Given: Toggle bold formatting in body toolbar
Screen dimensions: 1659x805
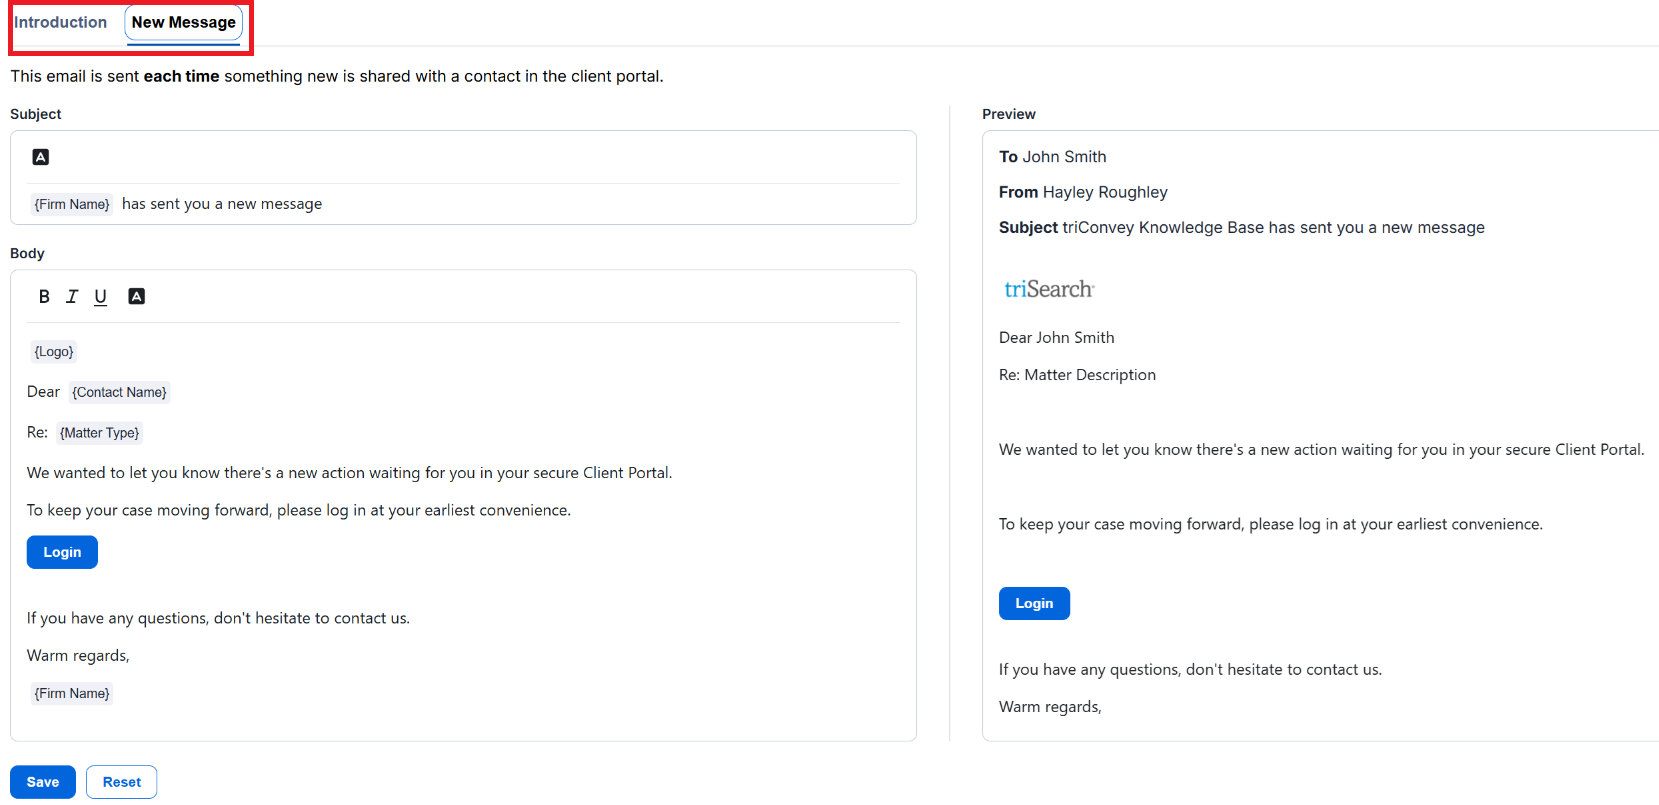Looking at the screenshot, I should [x=44, y=296].
